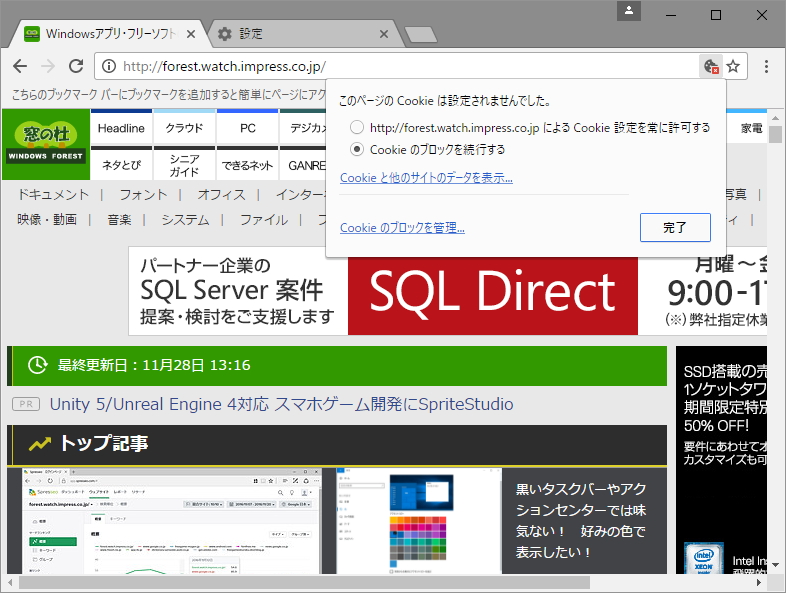Switch to the Windowsアプリ・フリーソフト tab
This screenshot has width=786, height=593.
coord(109,34)
